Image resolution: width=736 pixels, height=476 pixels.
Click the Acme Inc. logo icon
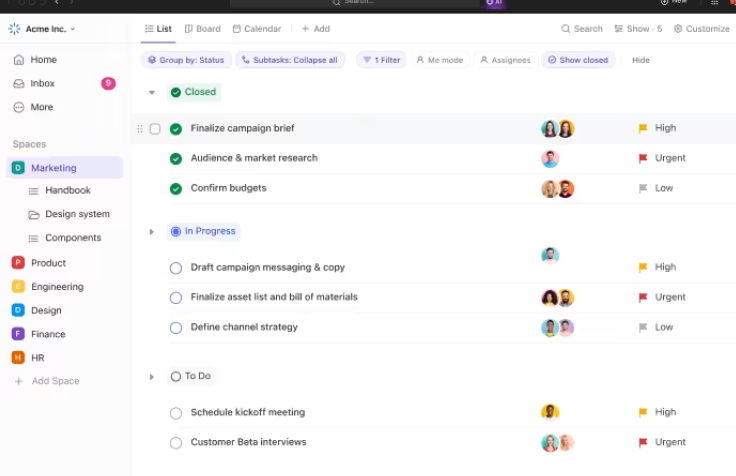(15, 29)
